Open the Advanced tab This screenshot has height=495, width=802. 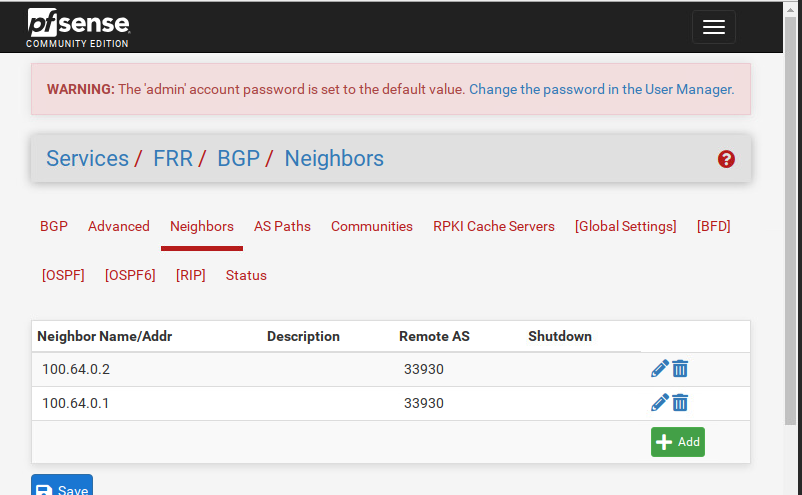(119, 226)
